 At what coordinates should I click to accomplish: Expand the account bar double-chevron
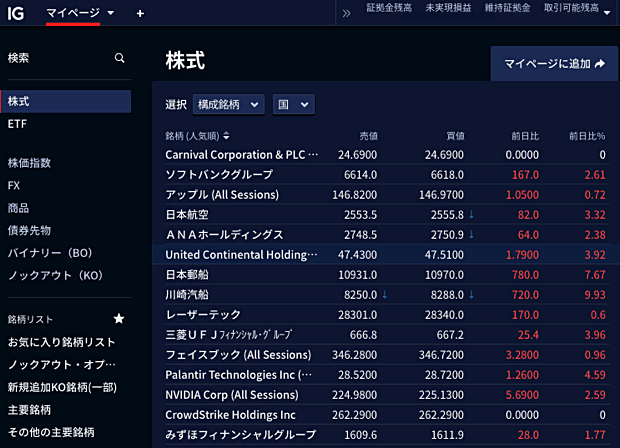(x=346, y=14)
